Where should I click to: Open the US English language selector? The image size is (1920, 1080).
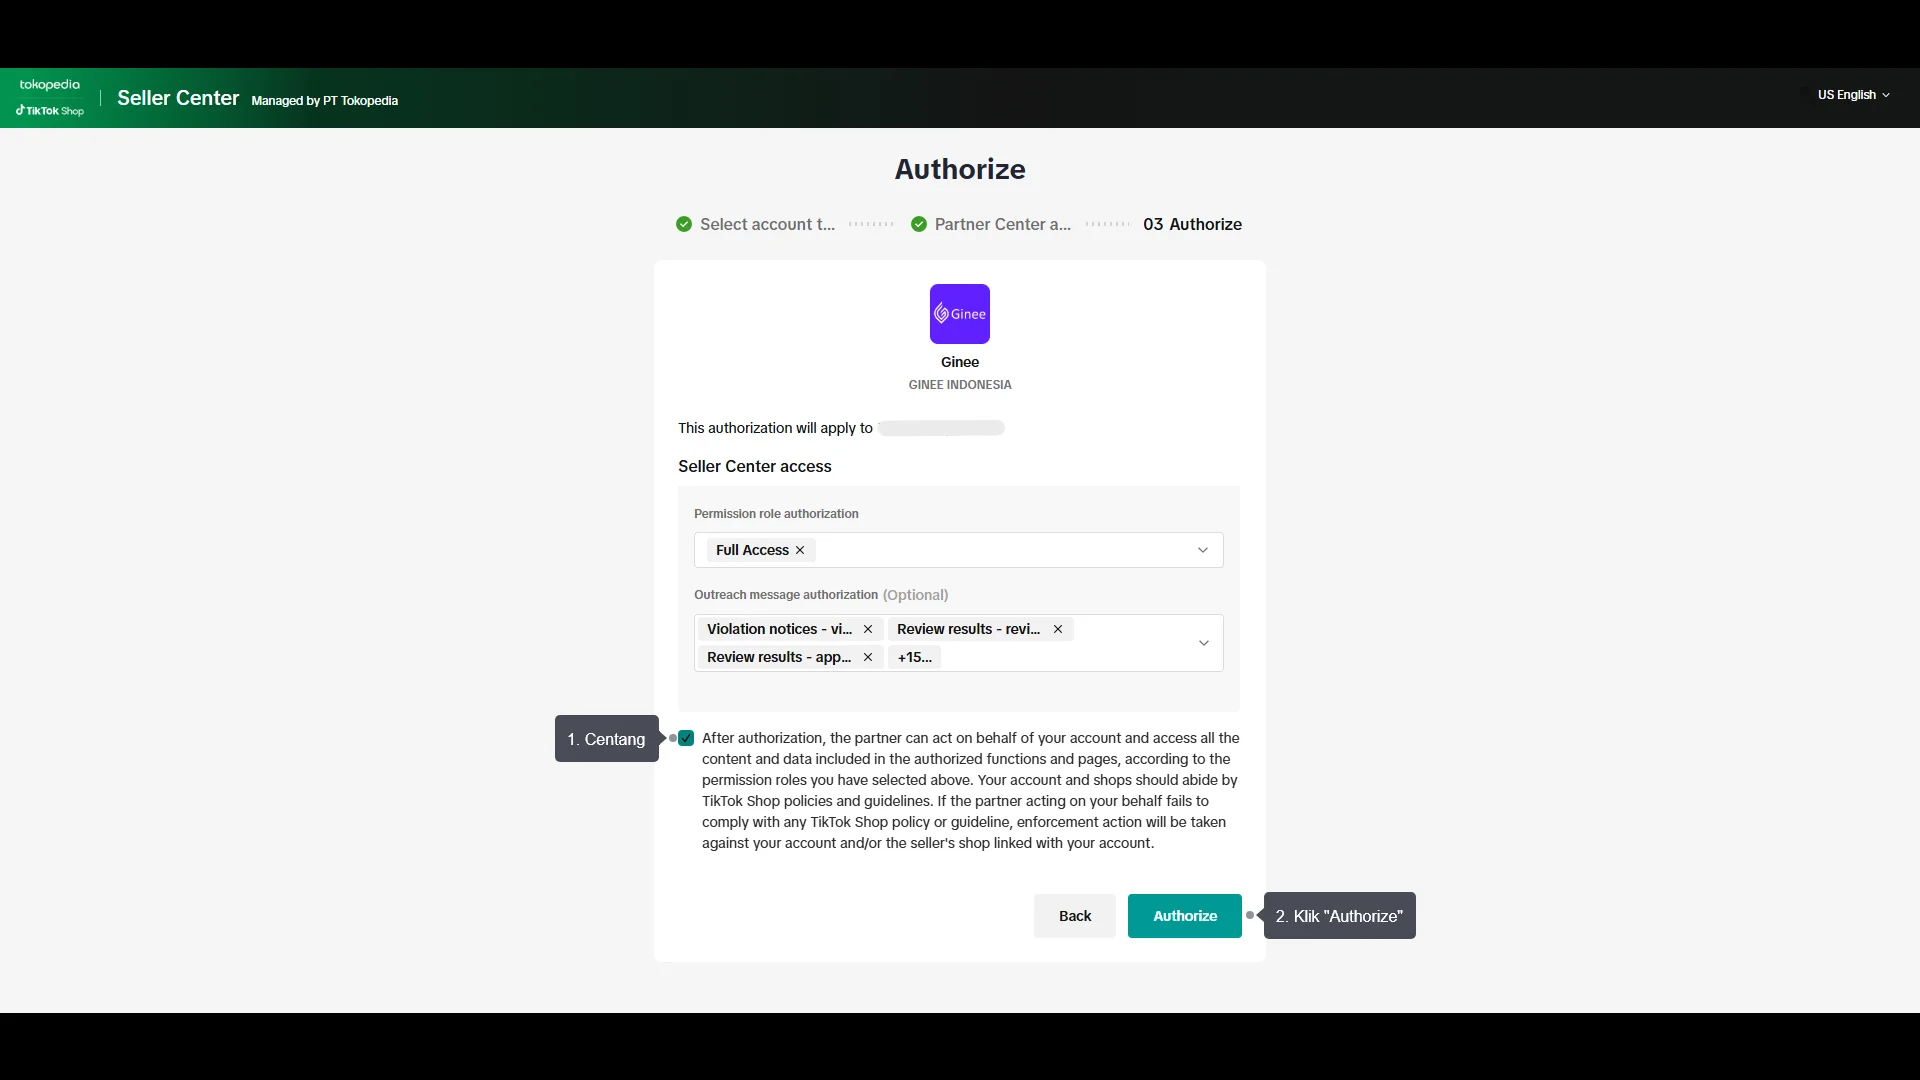(x=1853, y=95)
